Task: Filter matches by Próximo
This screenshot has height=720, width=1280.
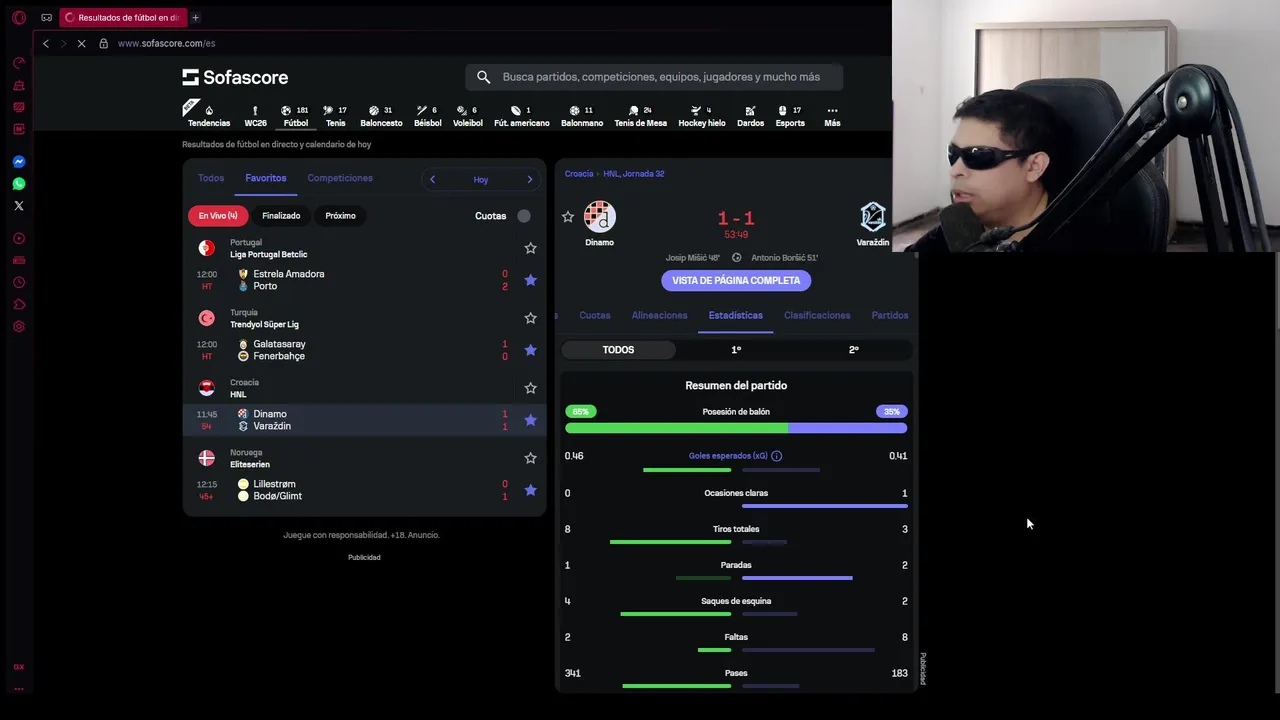Action: (340, 216)
